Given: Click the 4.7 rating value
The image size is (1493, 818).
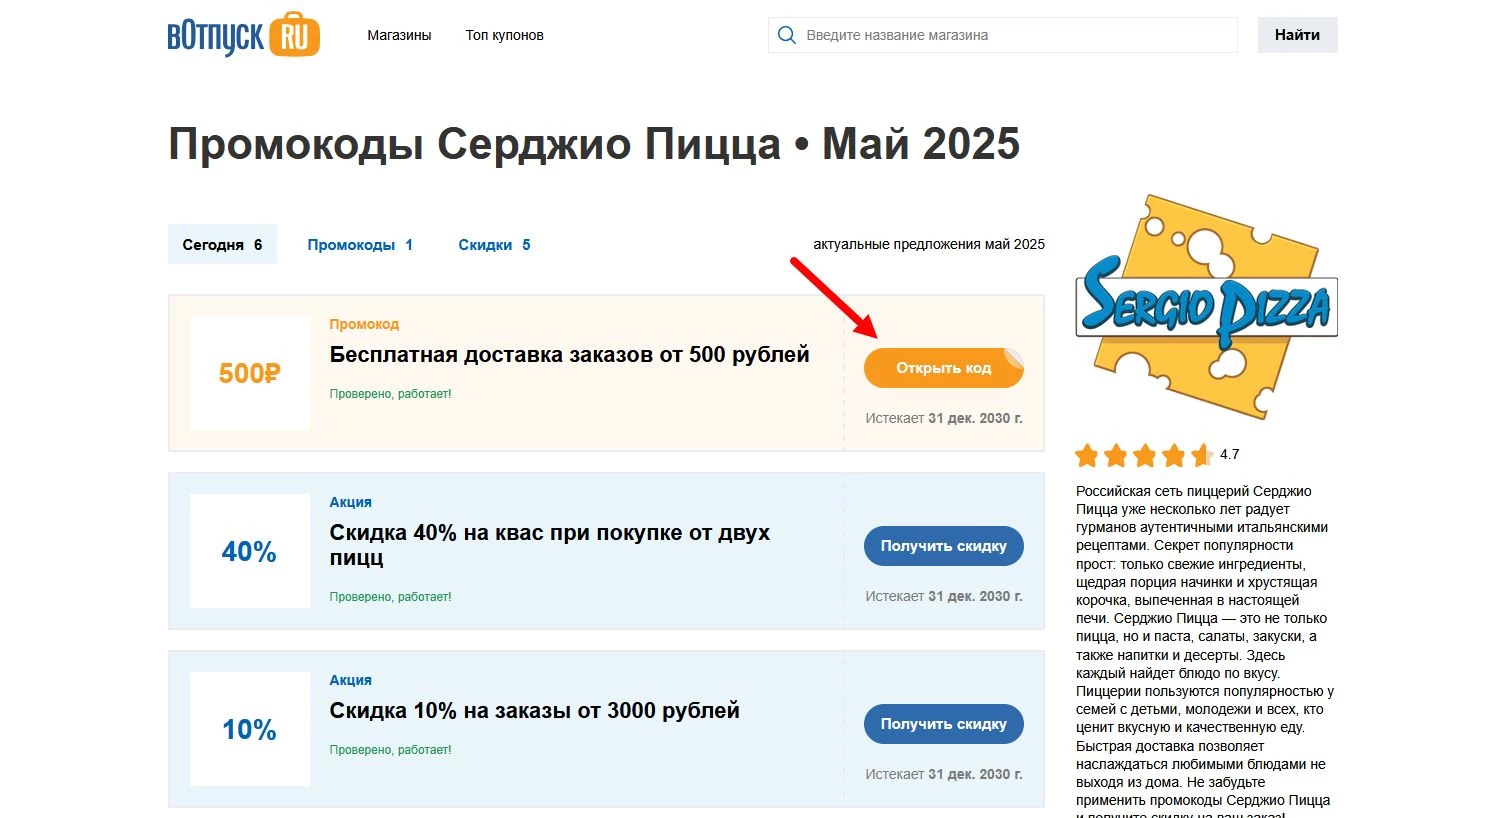Looking at the screenshot, I should tap(1229, 455).
